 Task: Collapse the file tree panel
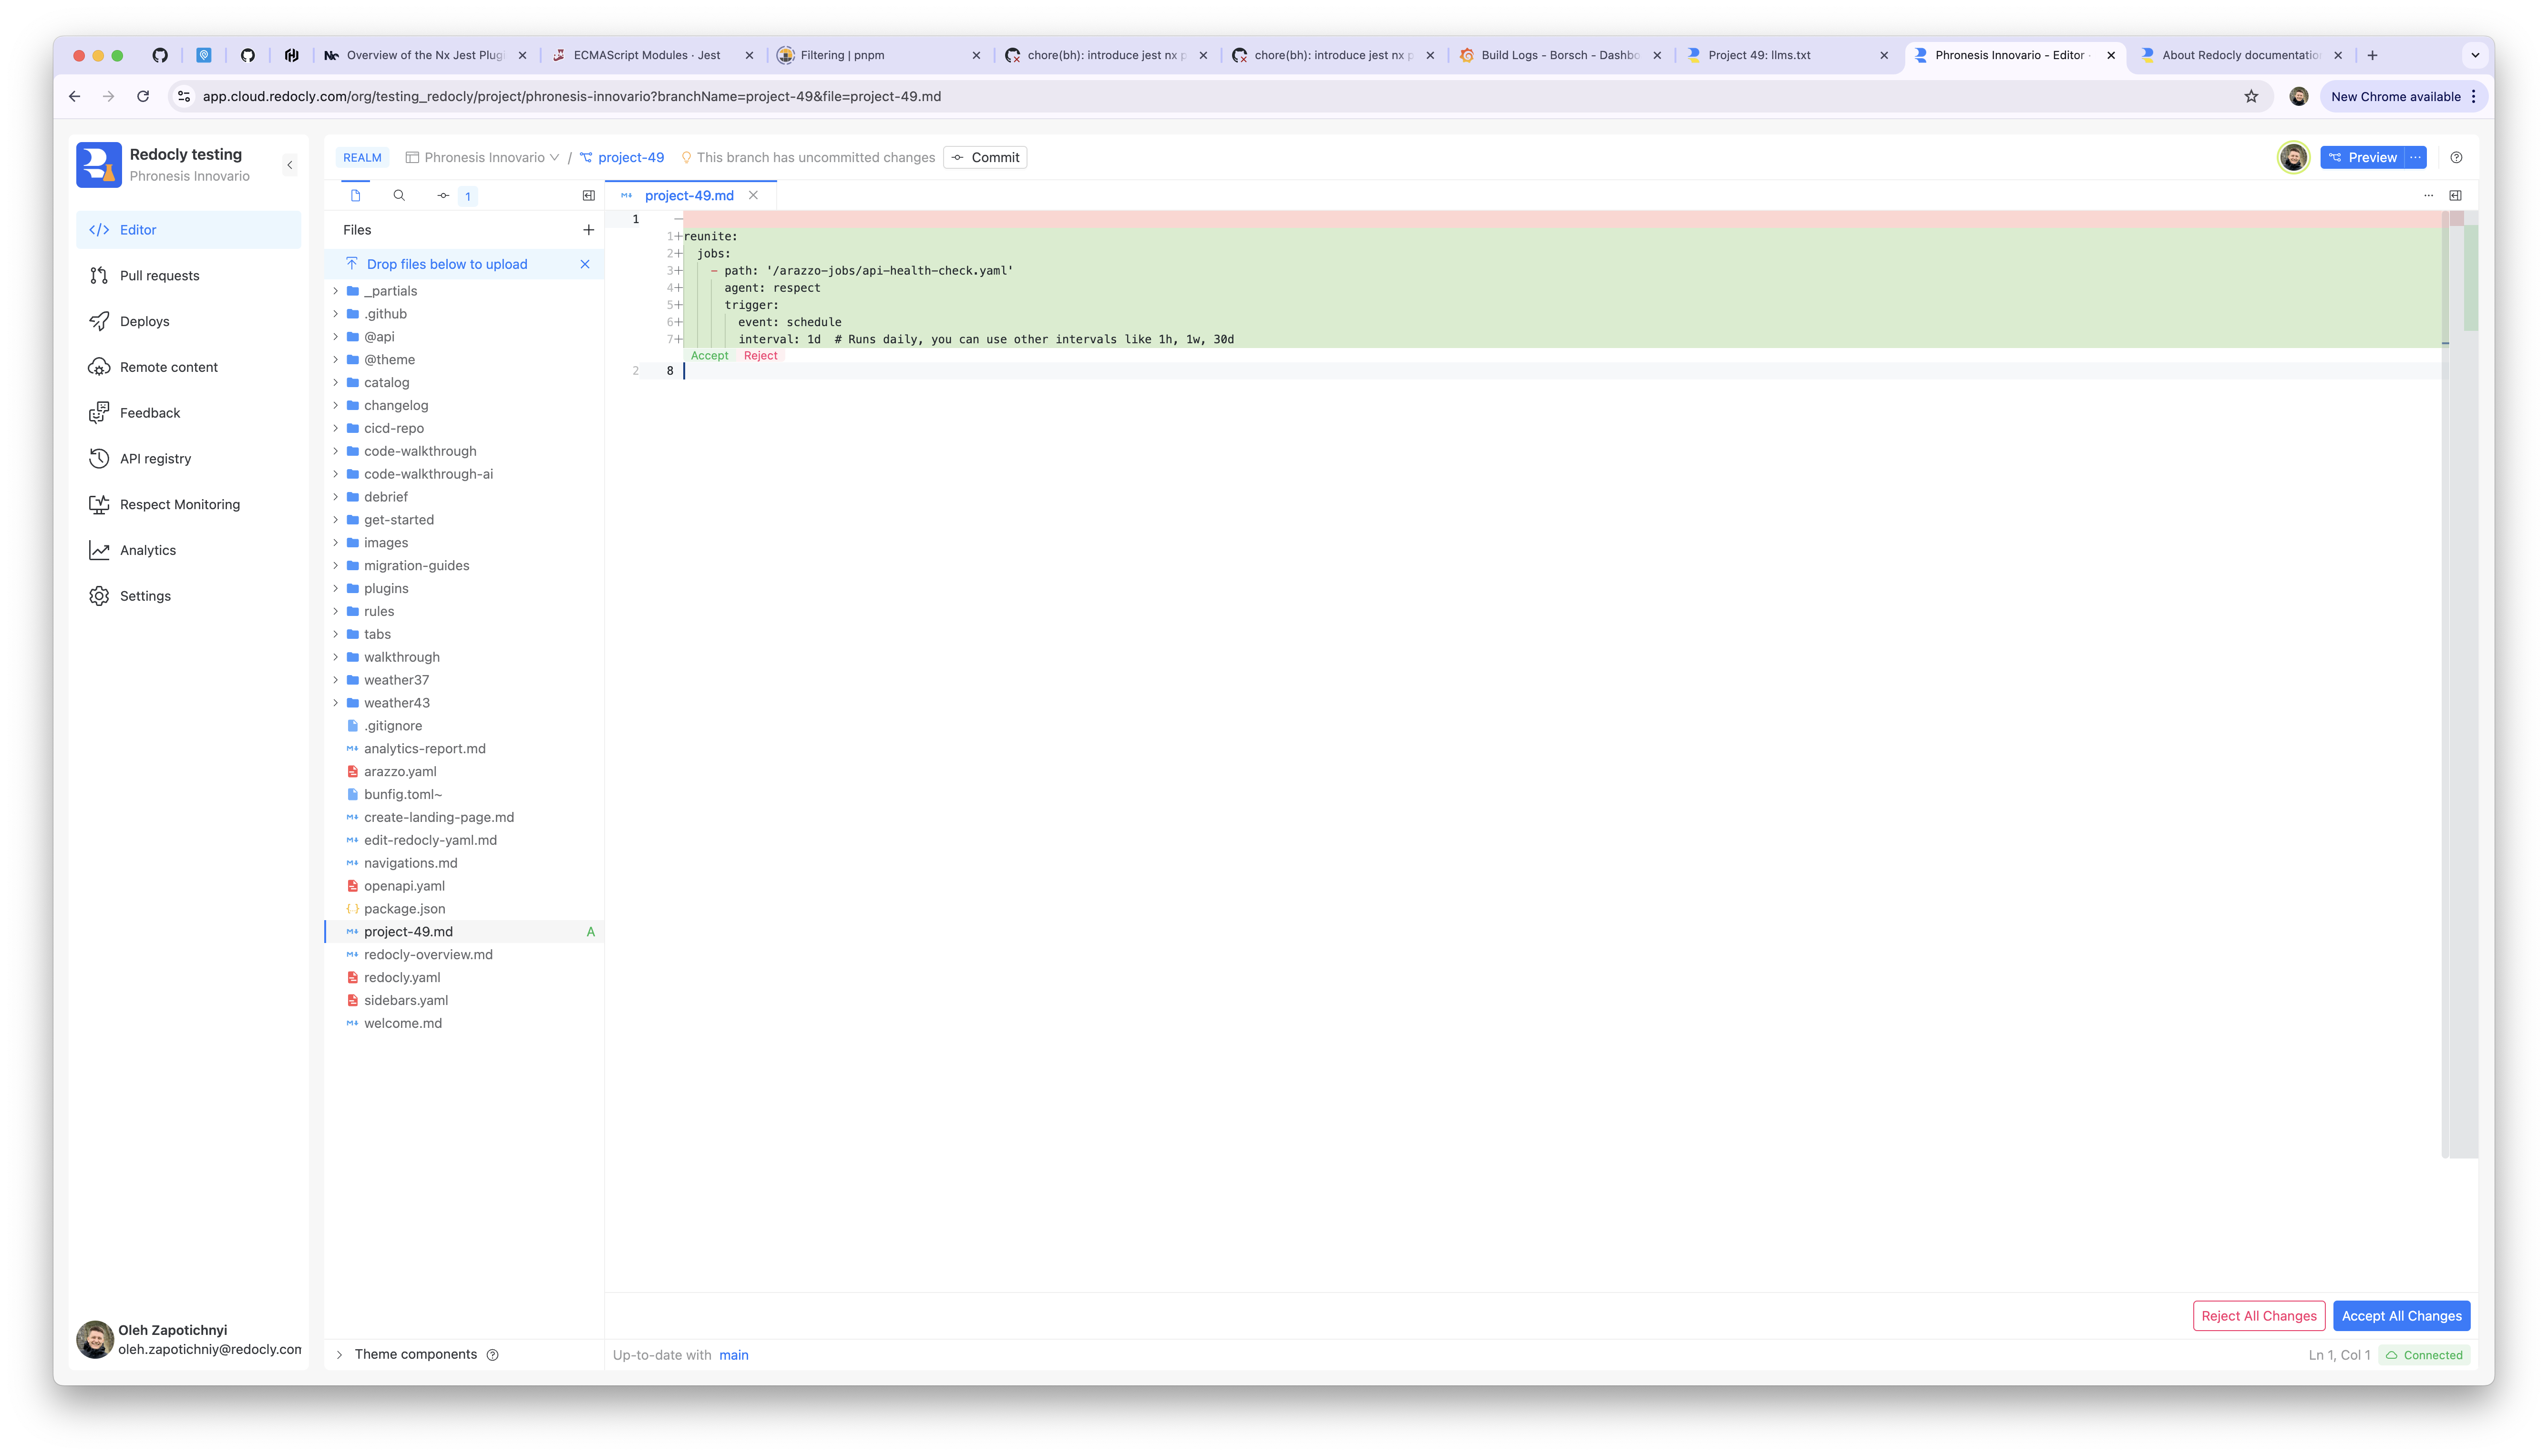[589, 196]
